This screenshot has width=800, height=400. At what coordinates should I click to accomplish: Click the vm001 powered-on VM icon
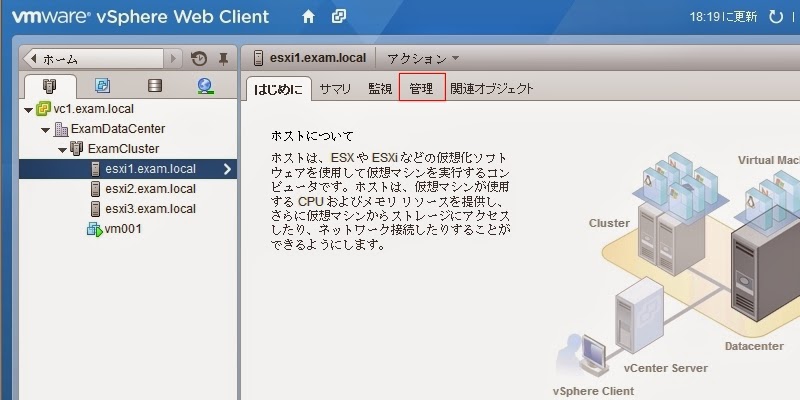[95, 229]
